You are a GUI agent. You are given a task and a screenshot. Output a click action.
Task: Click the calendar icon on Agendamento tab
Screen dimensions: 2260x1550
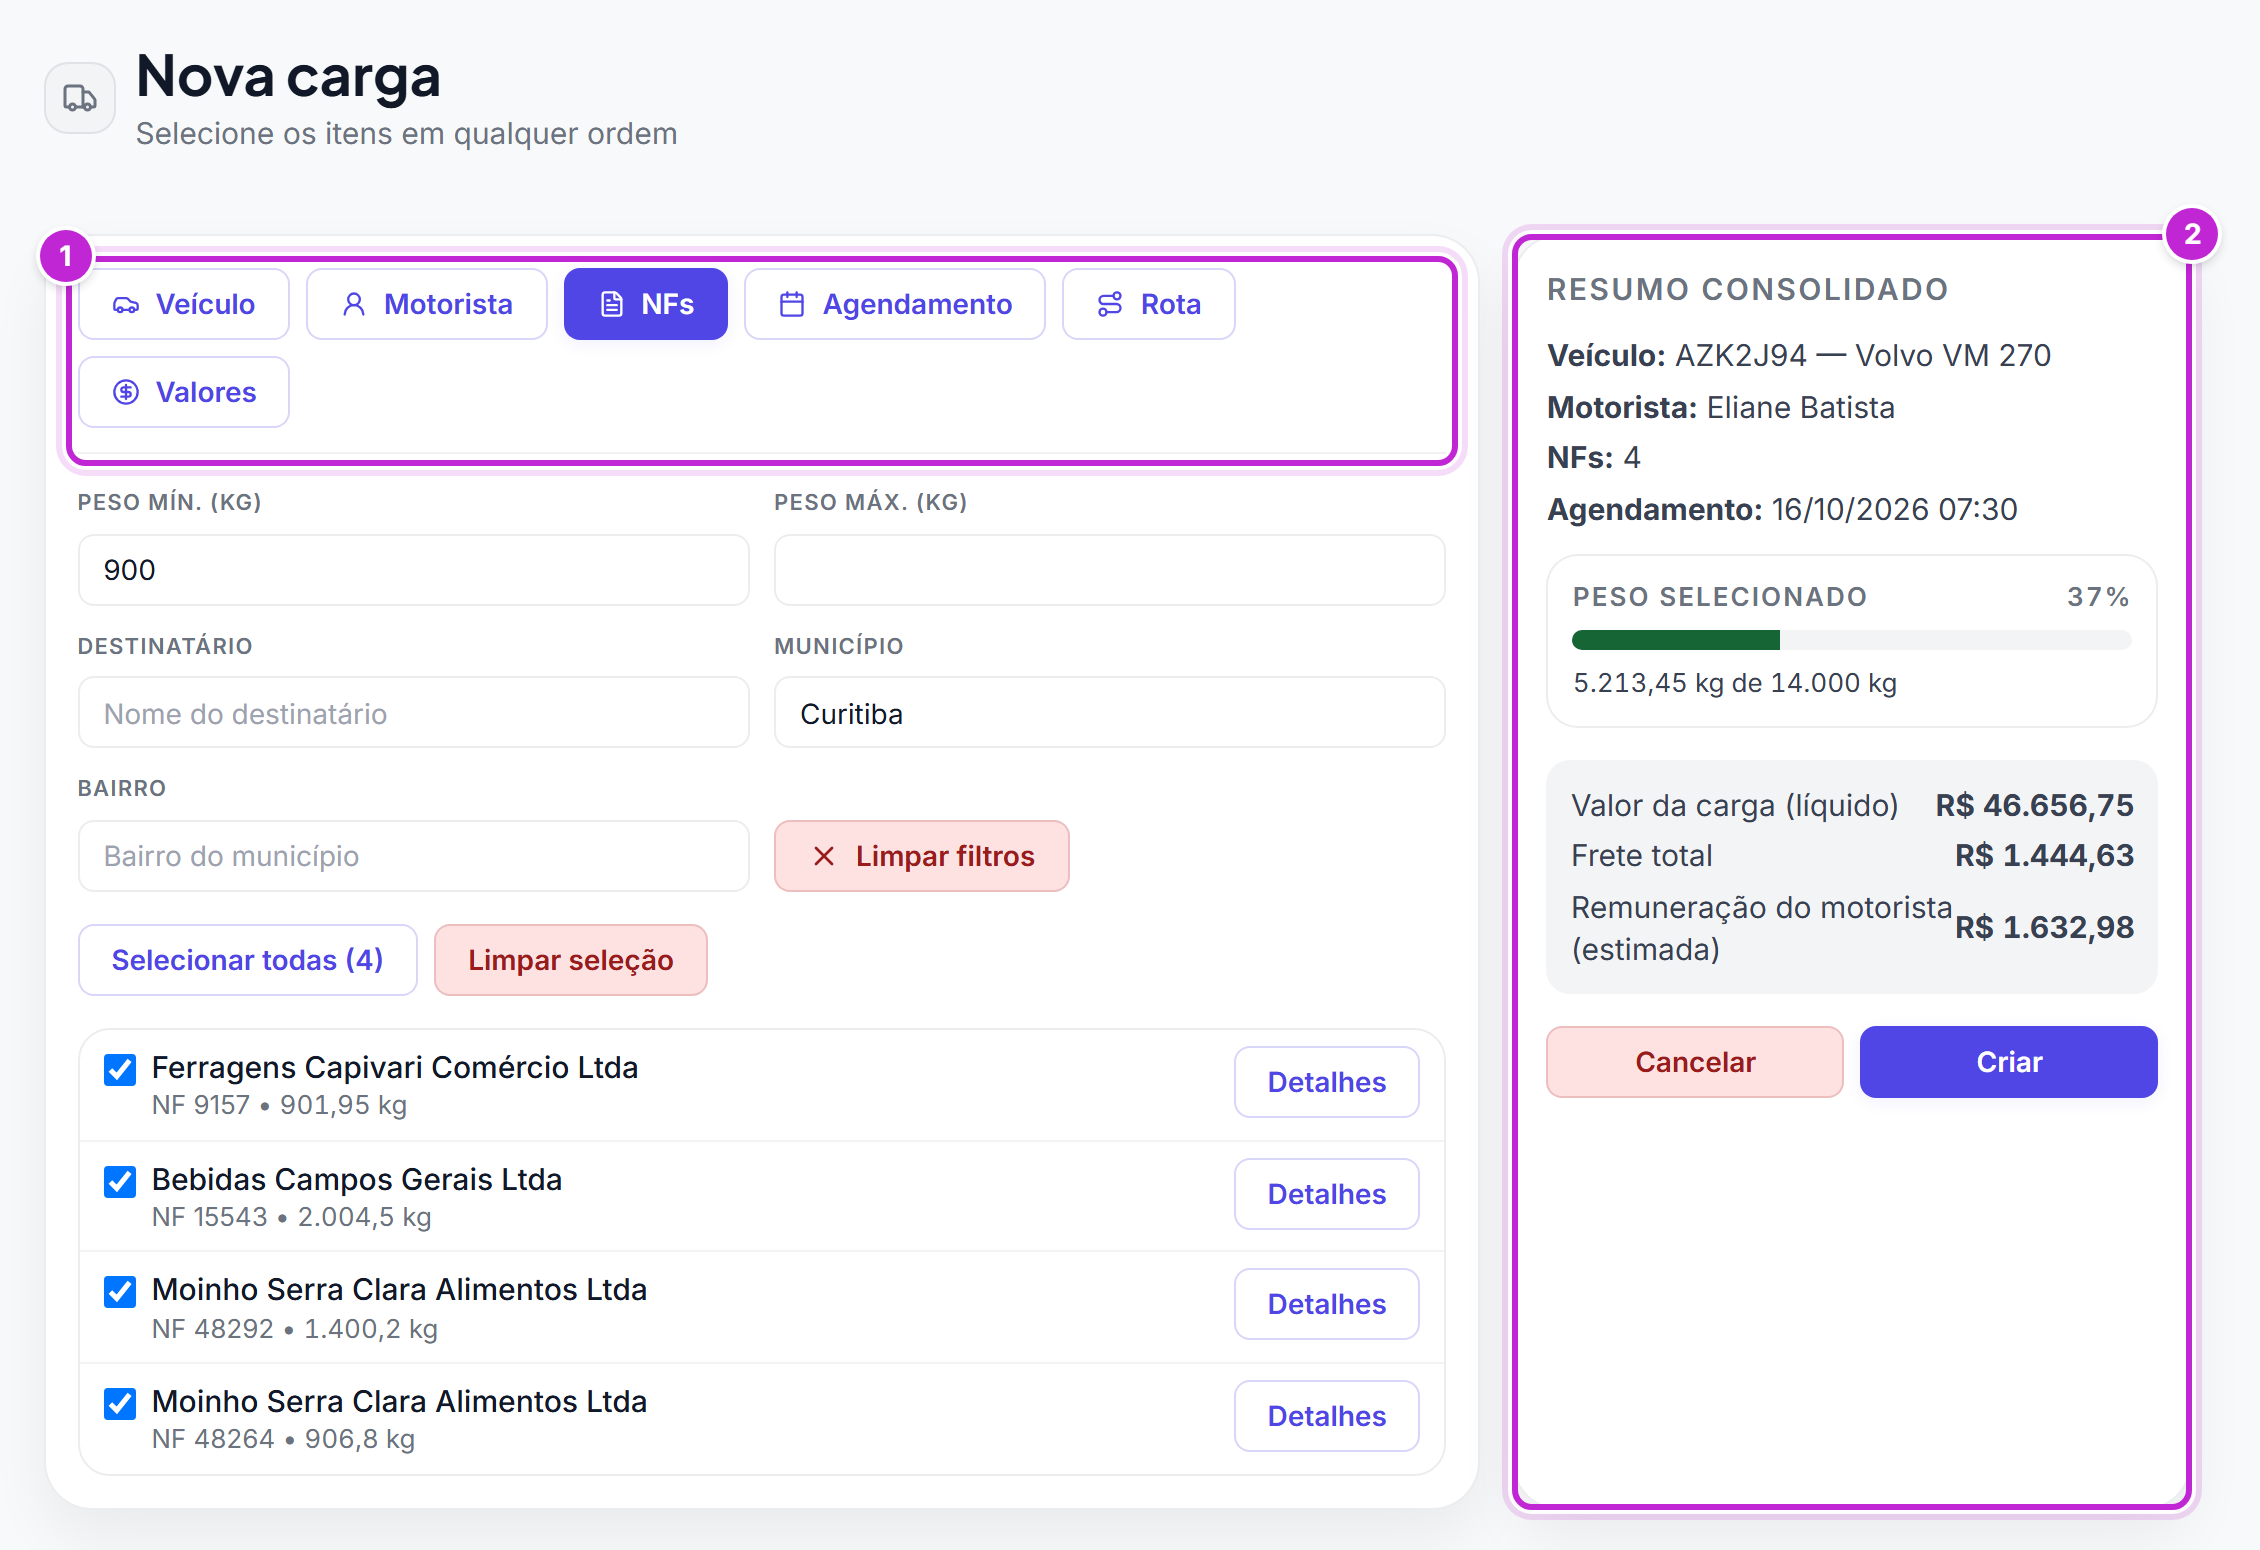click(792, 305)
